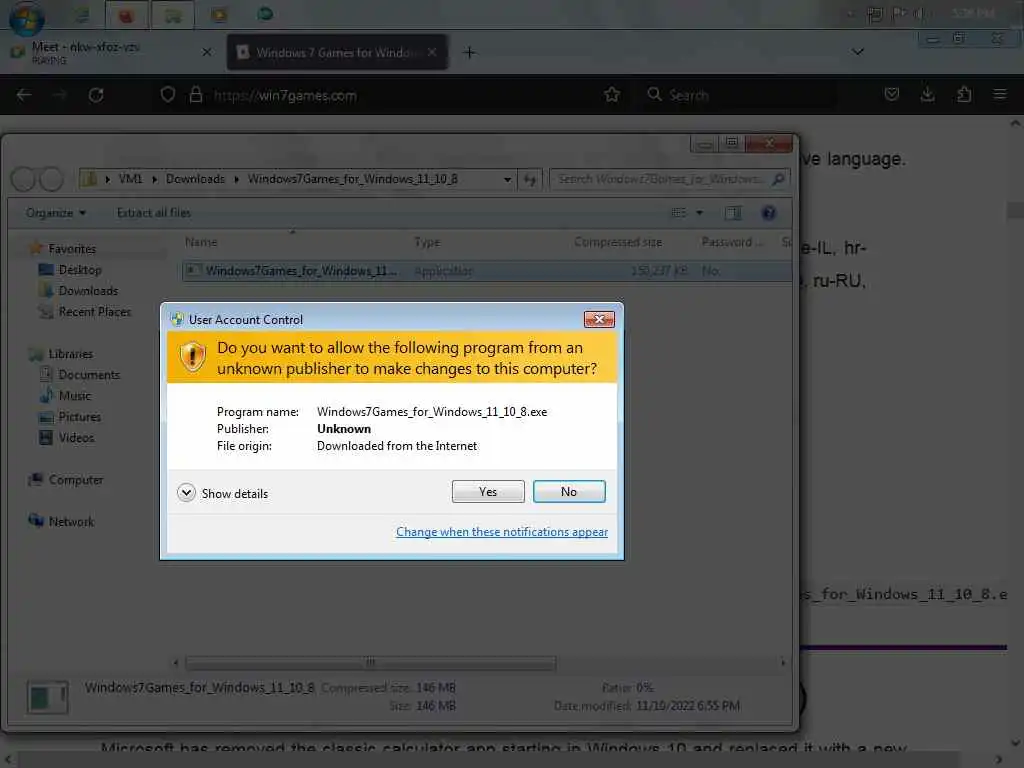1024x768 pixels.
Task: Click the Explorer scroll right arrow
Action: point(783,663)
